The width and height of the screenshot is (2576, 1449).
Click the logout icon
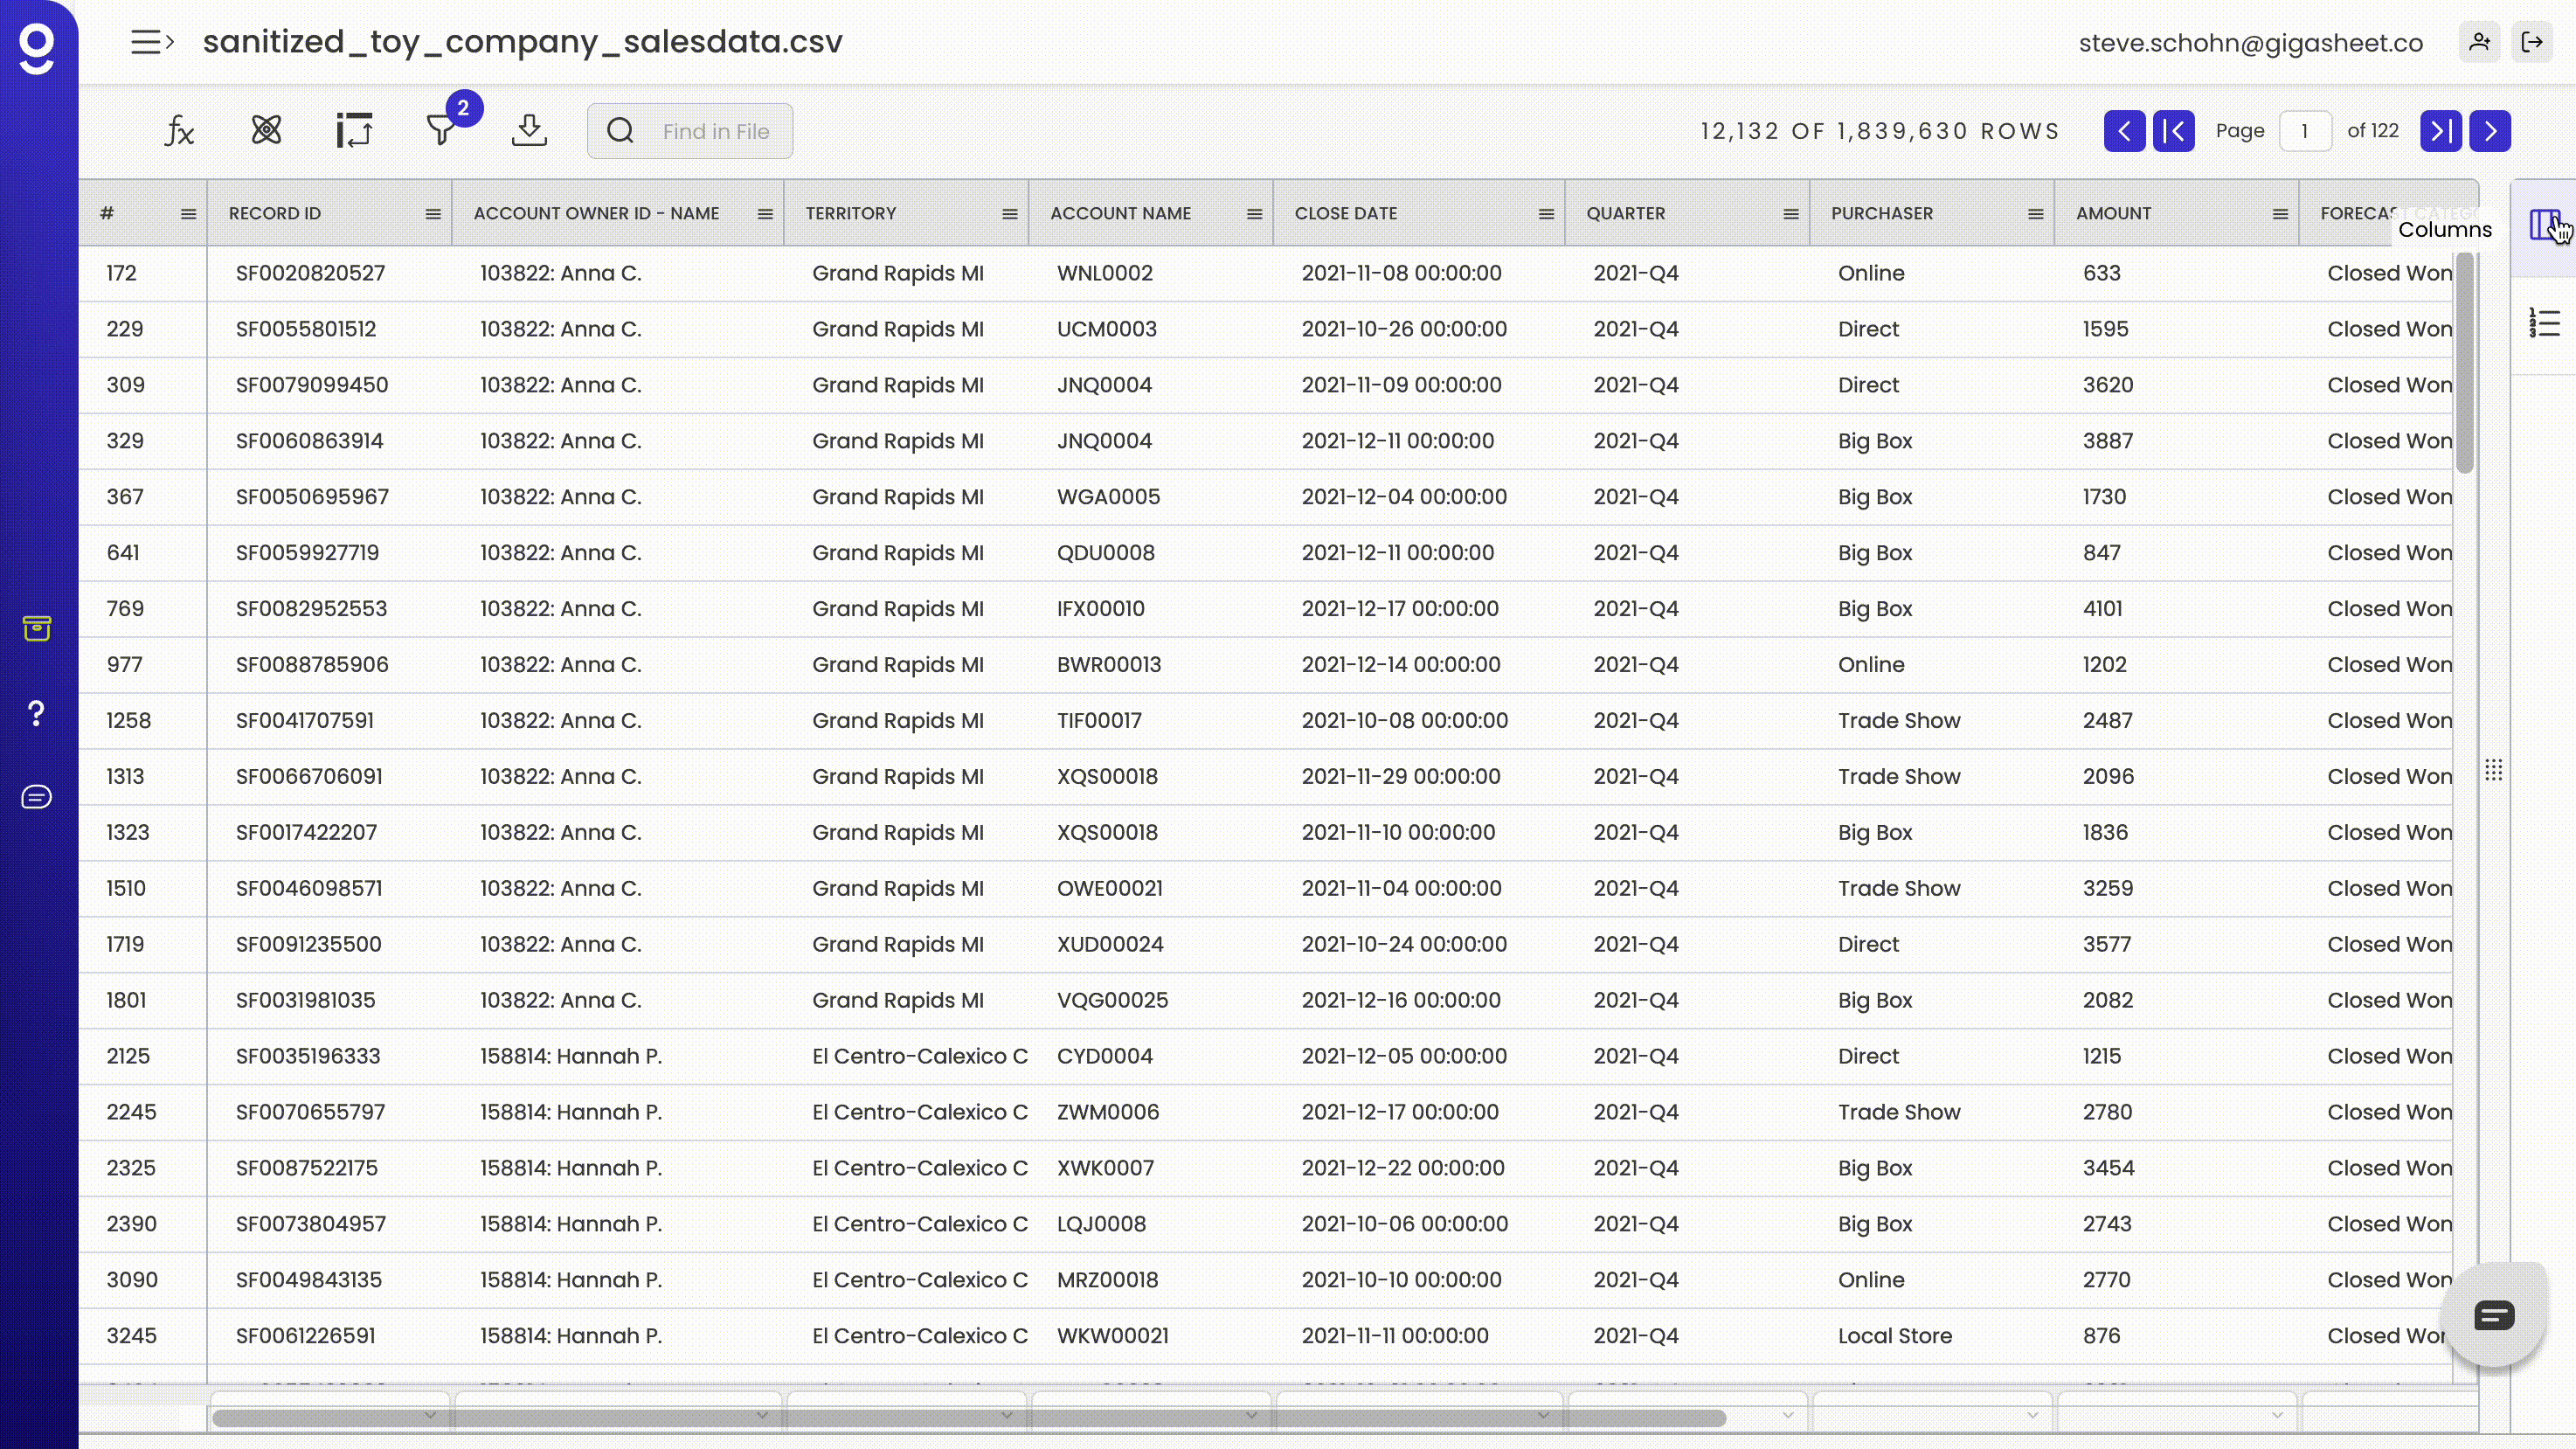tap(2532, 42)
